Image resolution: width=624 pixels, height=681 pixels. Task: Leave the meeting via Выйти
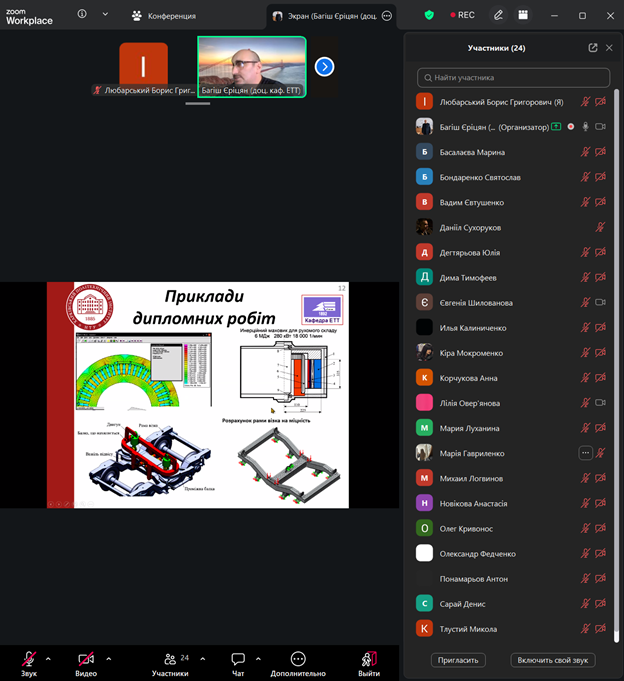pyautogui.click(x=369, y=660)
